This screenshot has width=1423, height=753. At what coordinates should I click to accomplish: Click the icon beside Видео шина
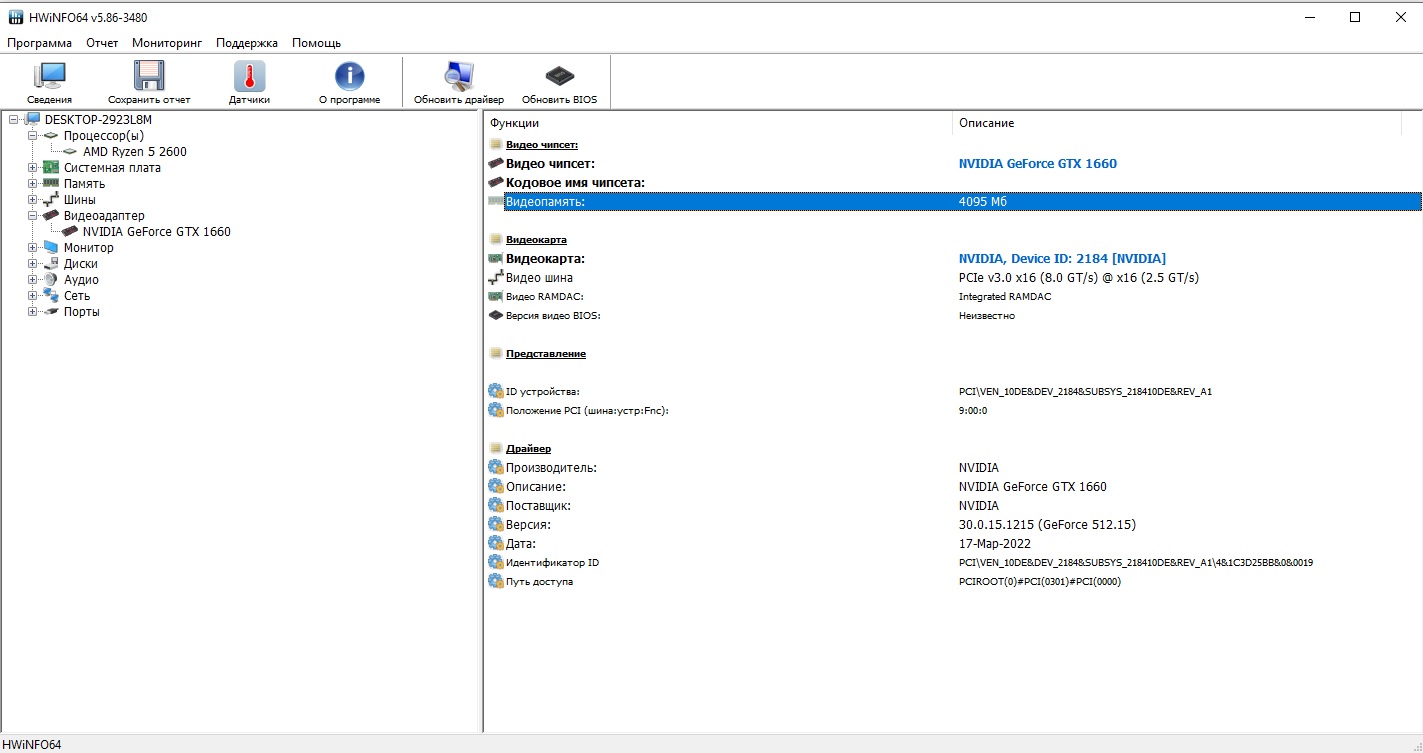coord(495,277)
